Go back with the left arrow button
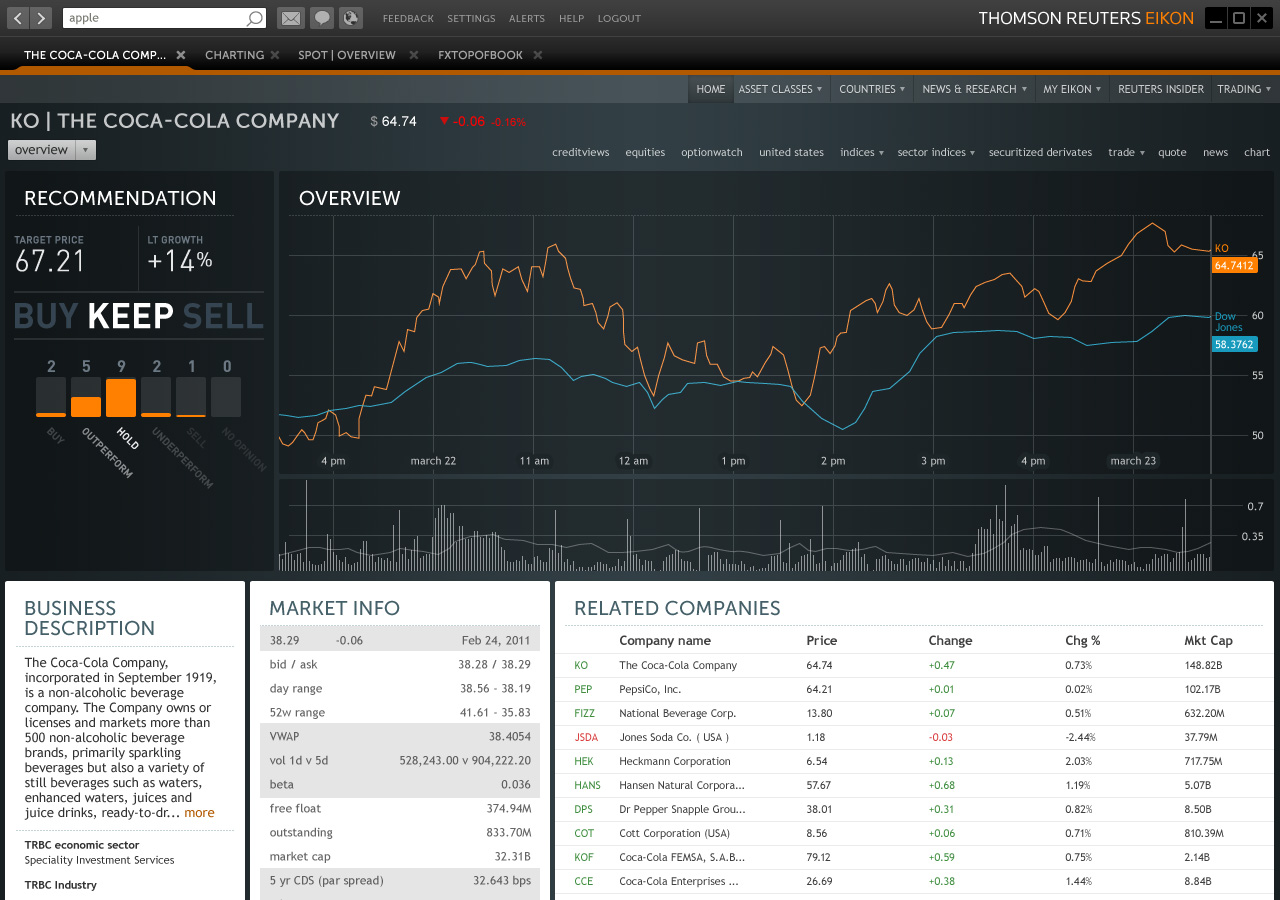 coord(18,18)
